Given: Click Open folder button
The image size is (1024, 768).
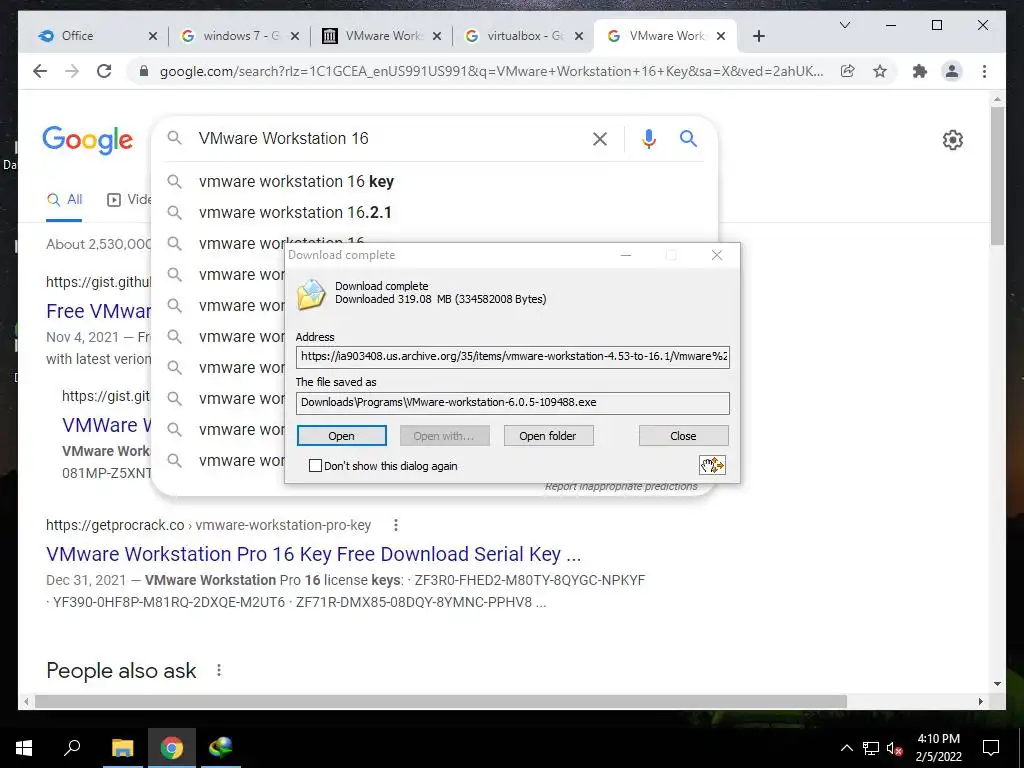Looking at the screenshot, I should pos(549,436).
